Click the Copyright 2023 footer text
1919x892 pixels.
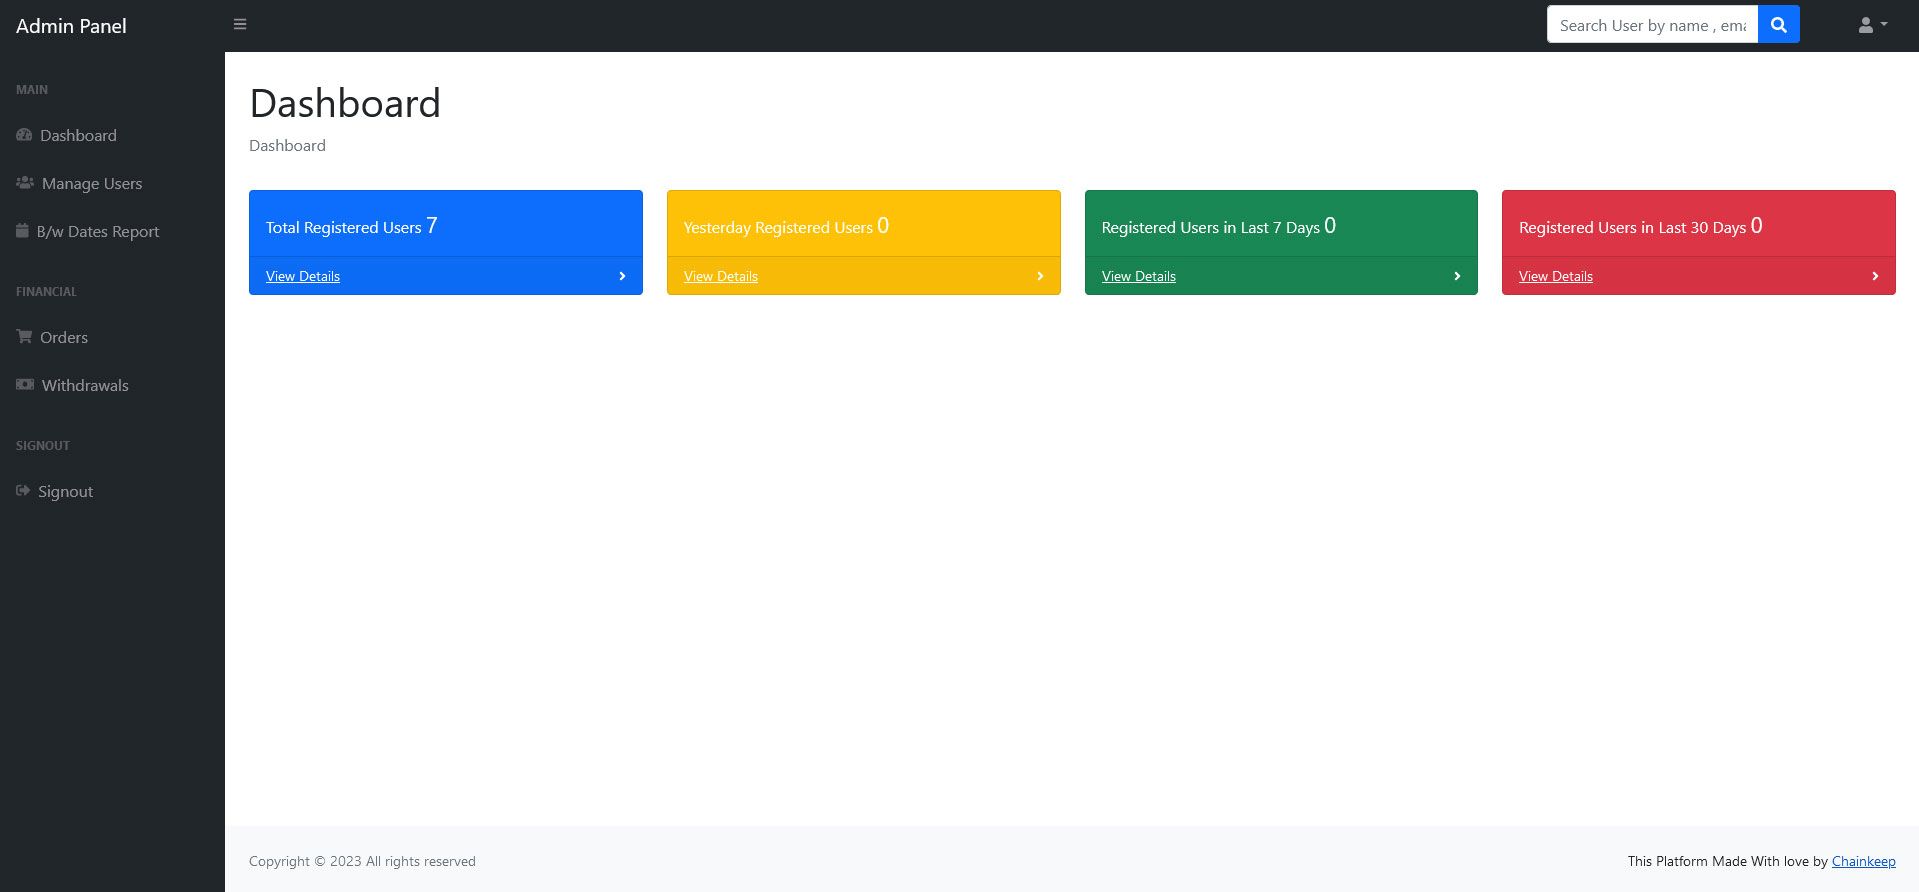(x=362, y=861)
